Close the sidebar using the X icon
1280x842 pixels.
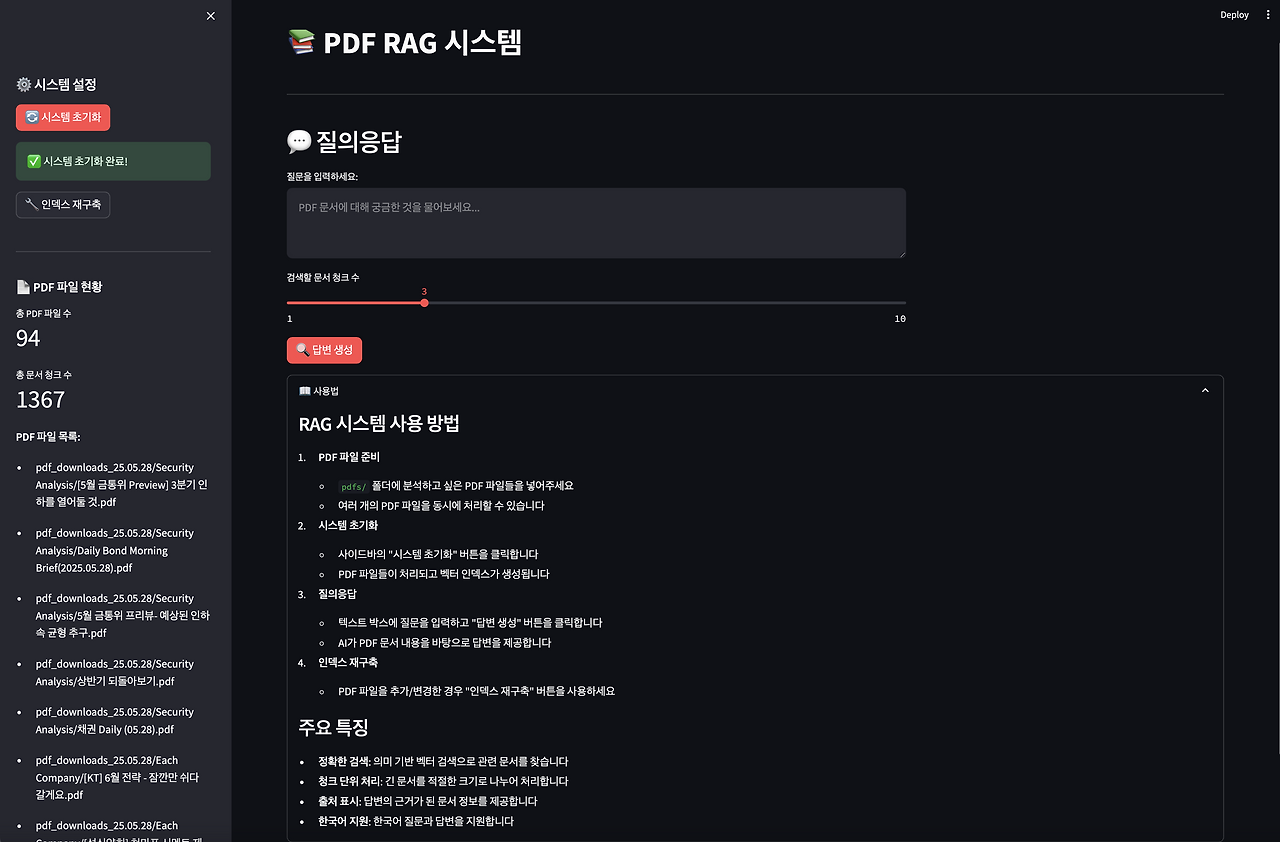(210, 16)
